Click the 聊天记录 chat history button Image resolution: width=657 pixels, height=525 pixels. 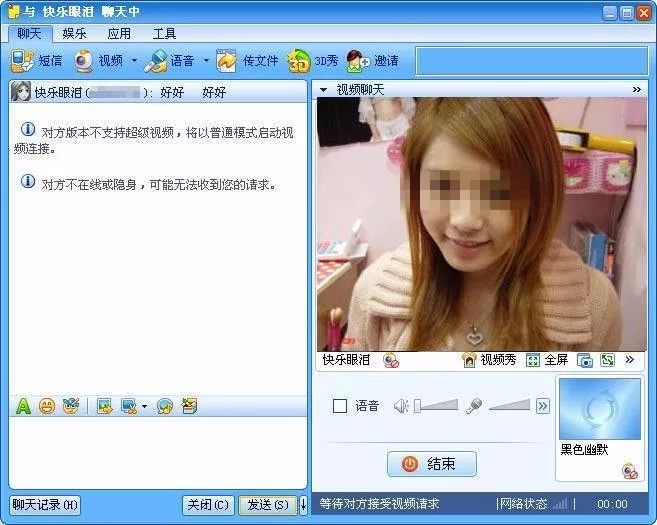coord(45,505)
